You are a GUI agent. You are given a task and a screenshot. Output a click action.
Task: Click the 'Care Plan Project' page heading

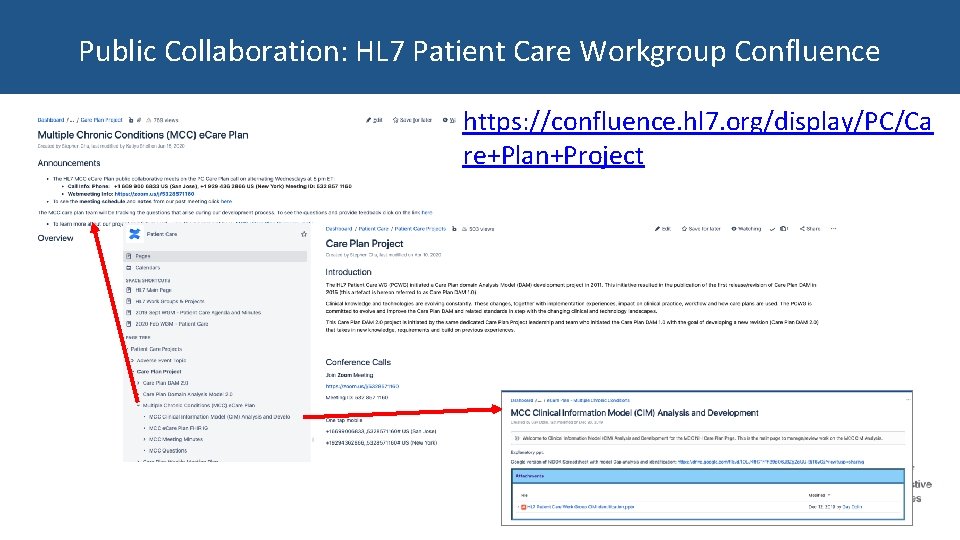tap(364, 244)
